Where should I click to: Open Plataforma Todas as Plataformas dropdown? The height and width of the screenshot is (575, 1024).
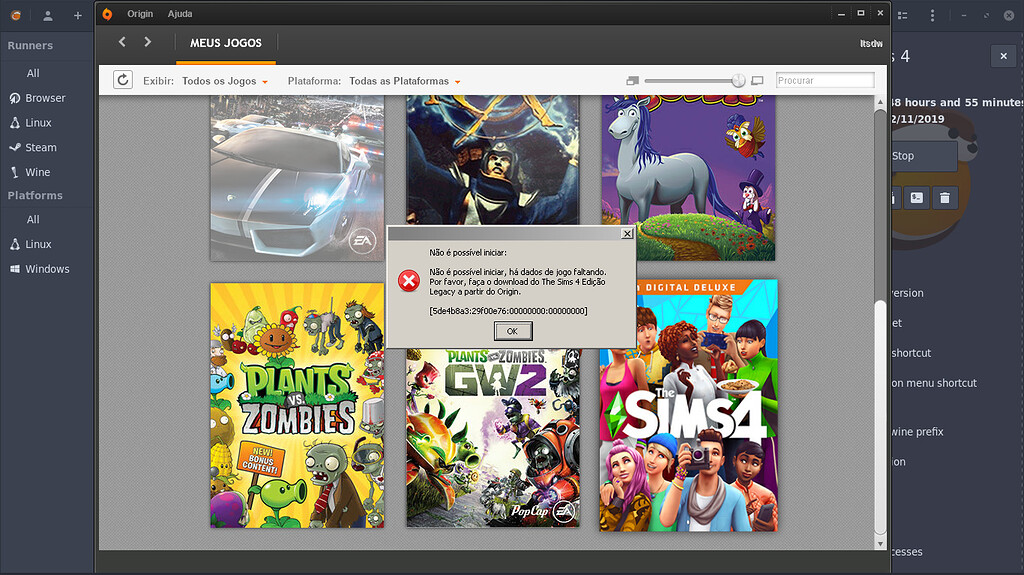pyautogui.click(x=404, y=81)
